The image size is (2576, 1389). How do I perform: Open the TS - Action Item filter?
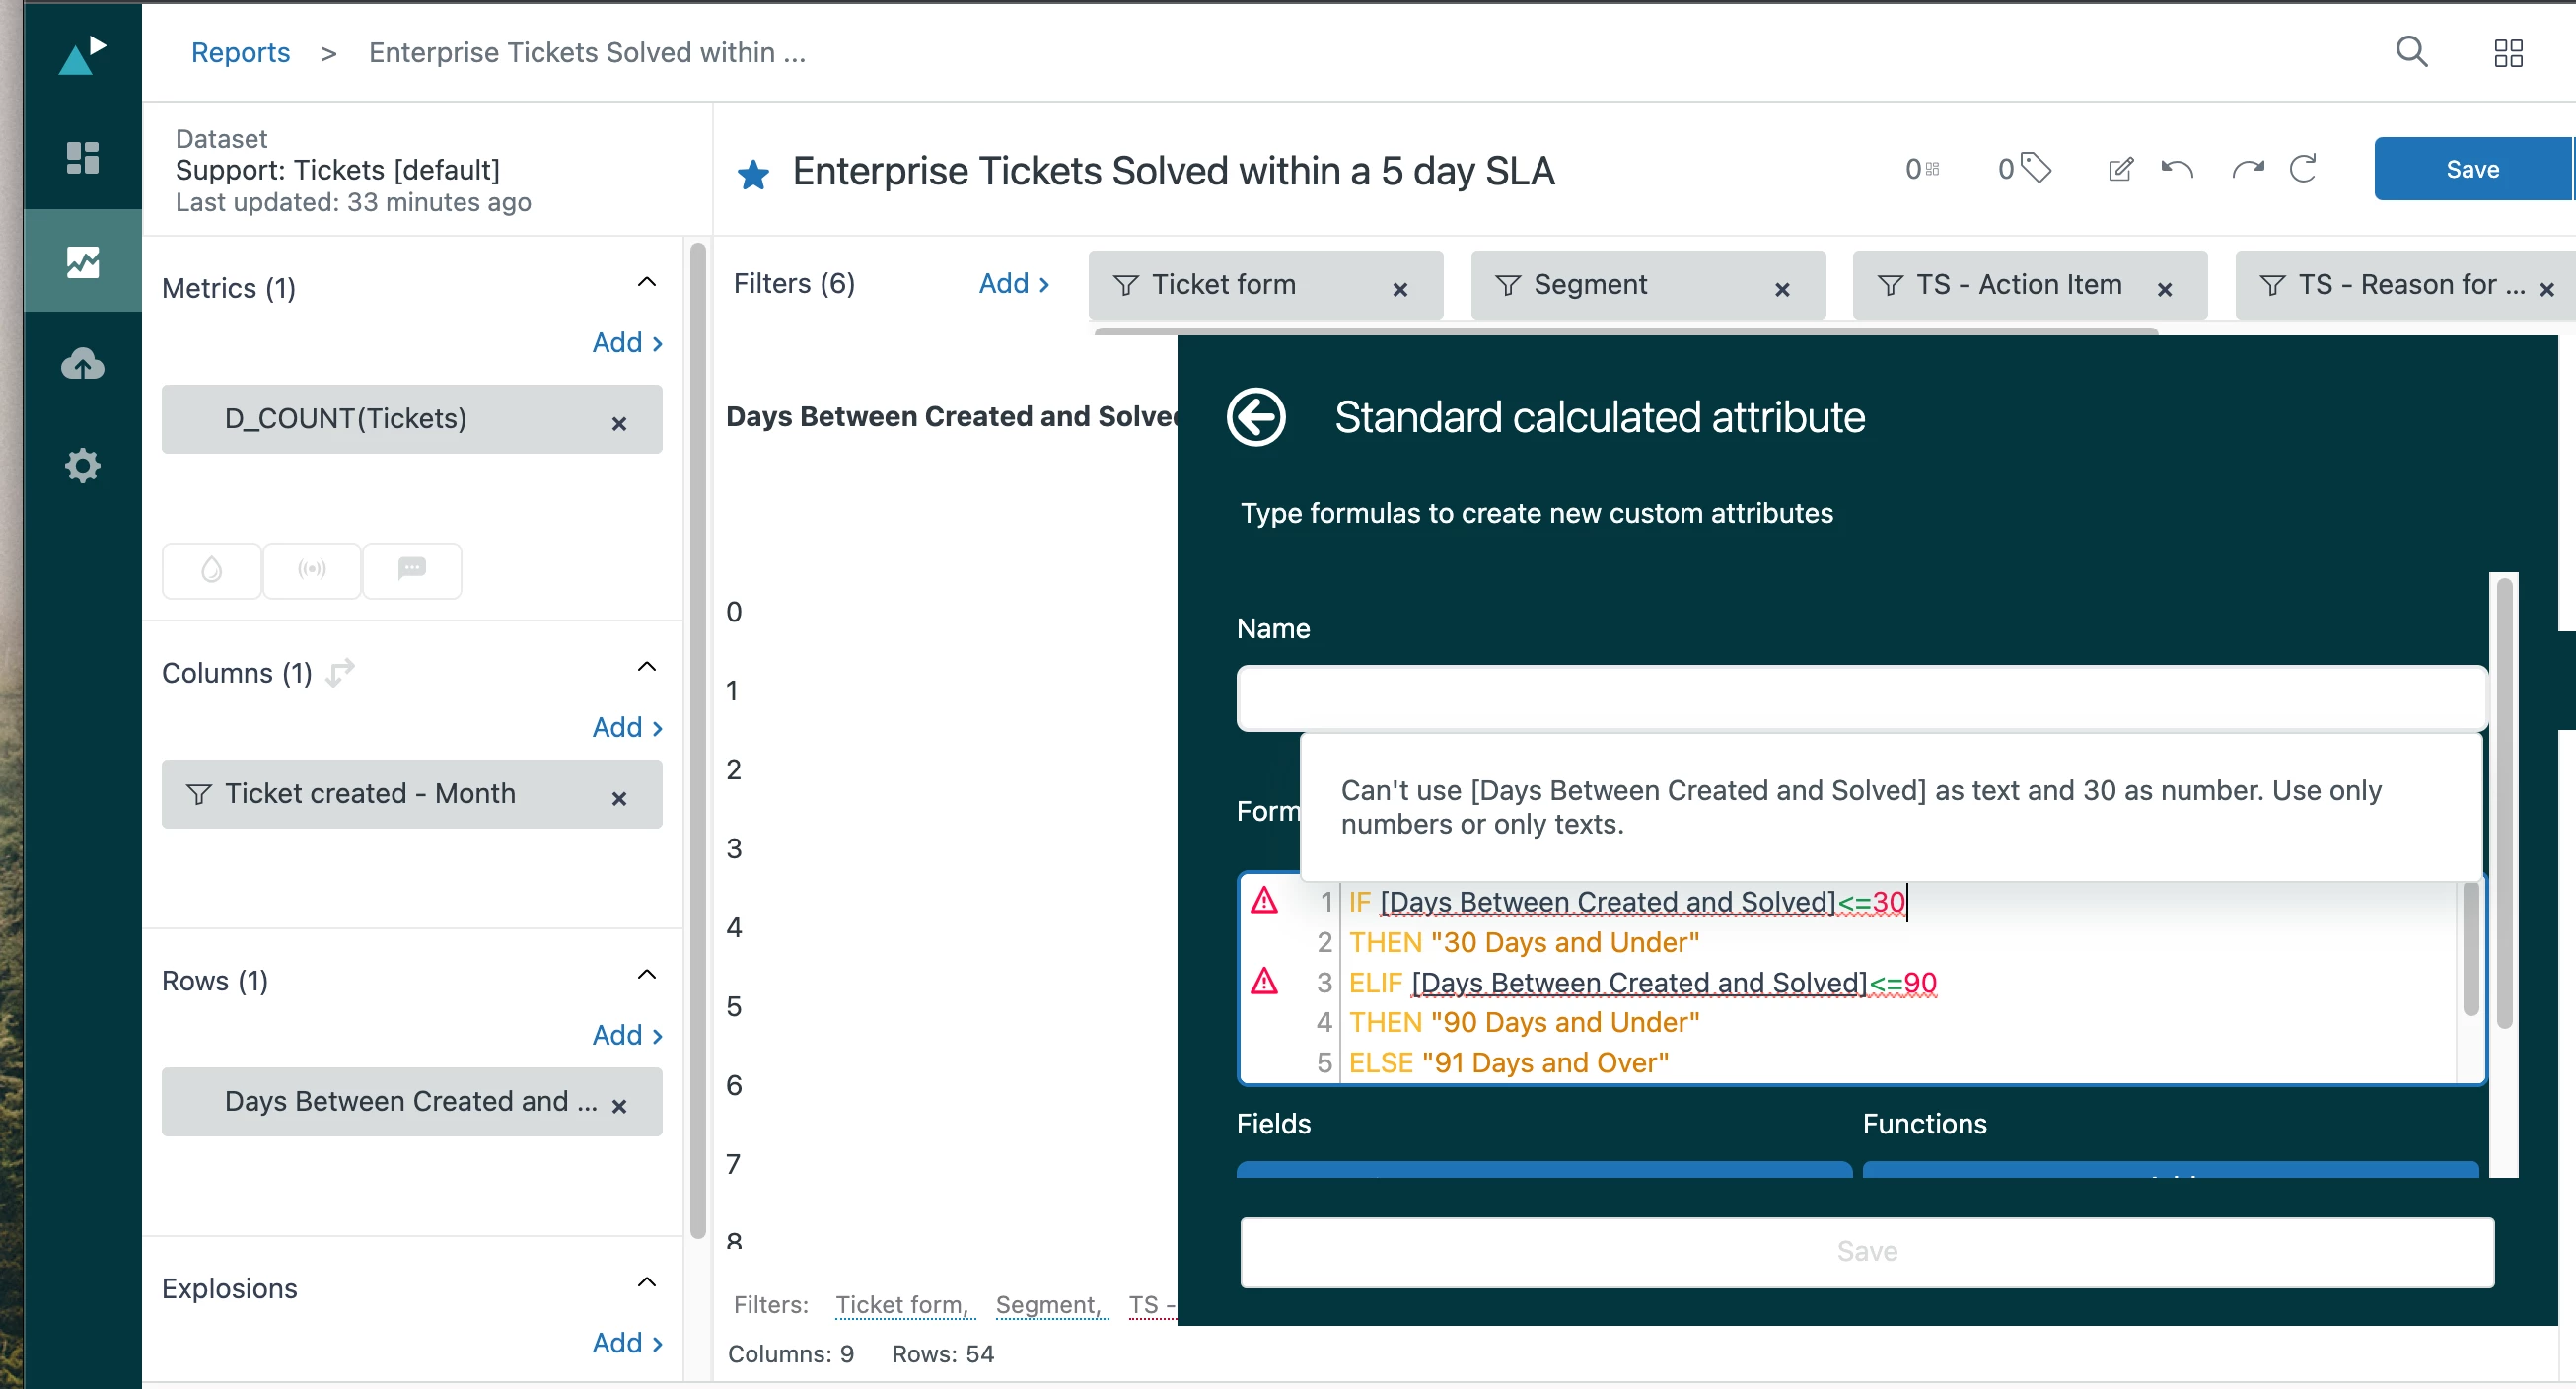[2018, 285]
